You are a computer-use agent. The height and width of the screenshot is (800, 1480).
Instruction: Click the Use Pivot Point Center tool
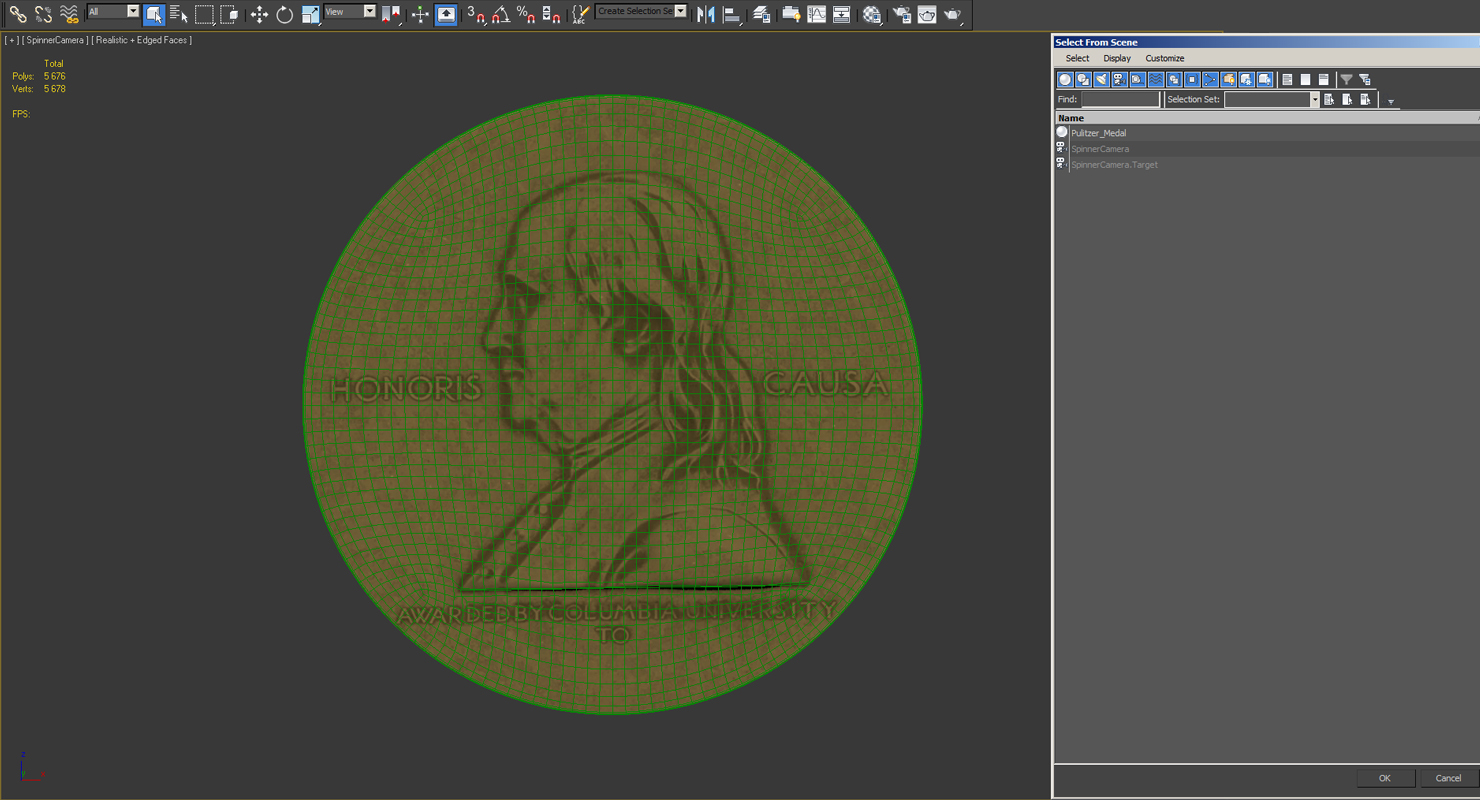pyautogui.click(x=391, y=14)
